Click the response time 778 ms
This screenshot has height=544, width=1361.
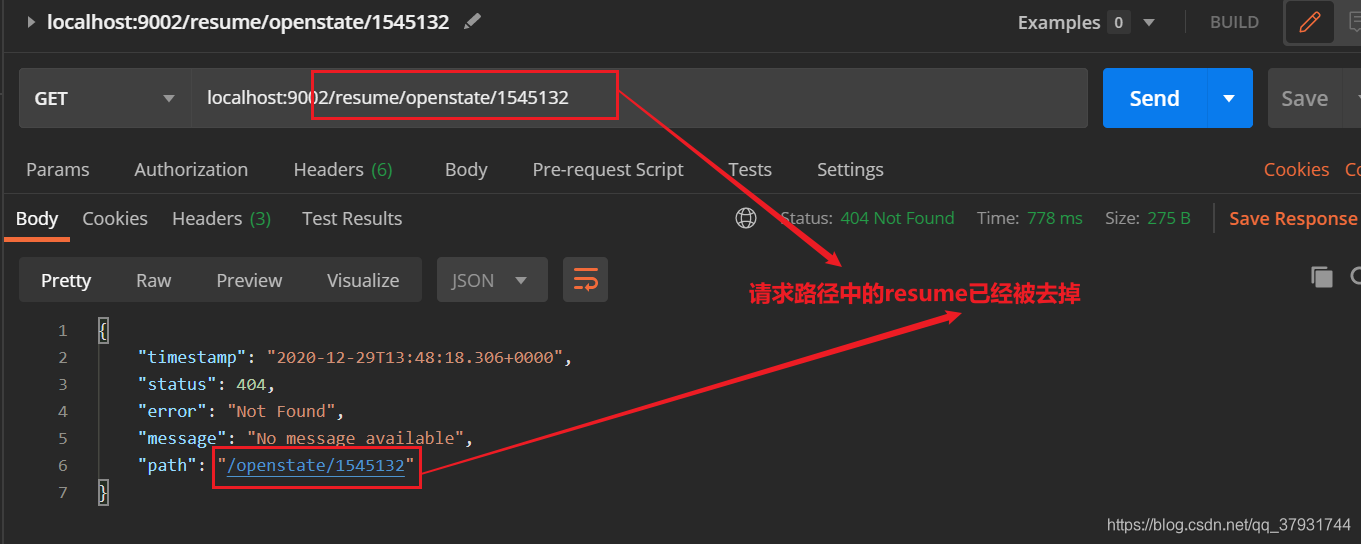pos(1054,218)
